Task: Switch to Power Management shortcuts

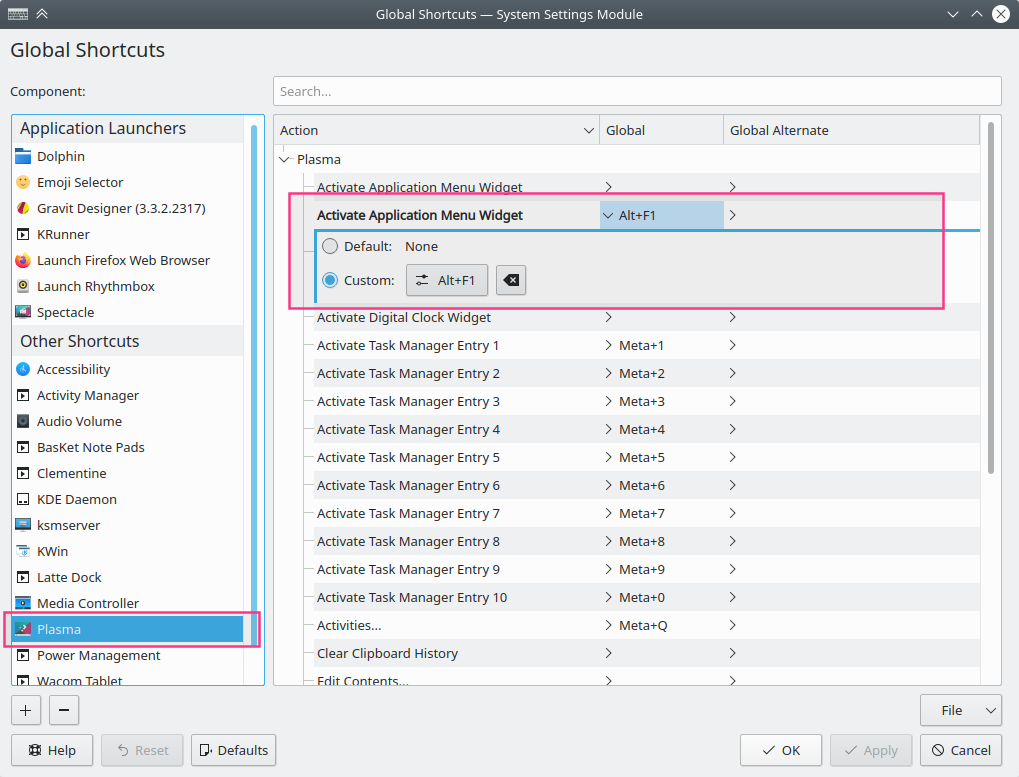Action: coord(99,655)
